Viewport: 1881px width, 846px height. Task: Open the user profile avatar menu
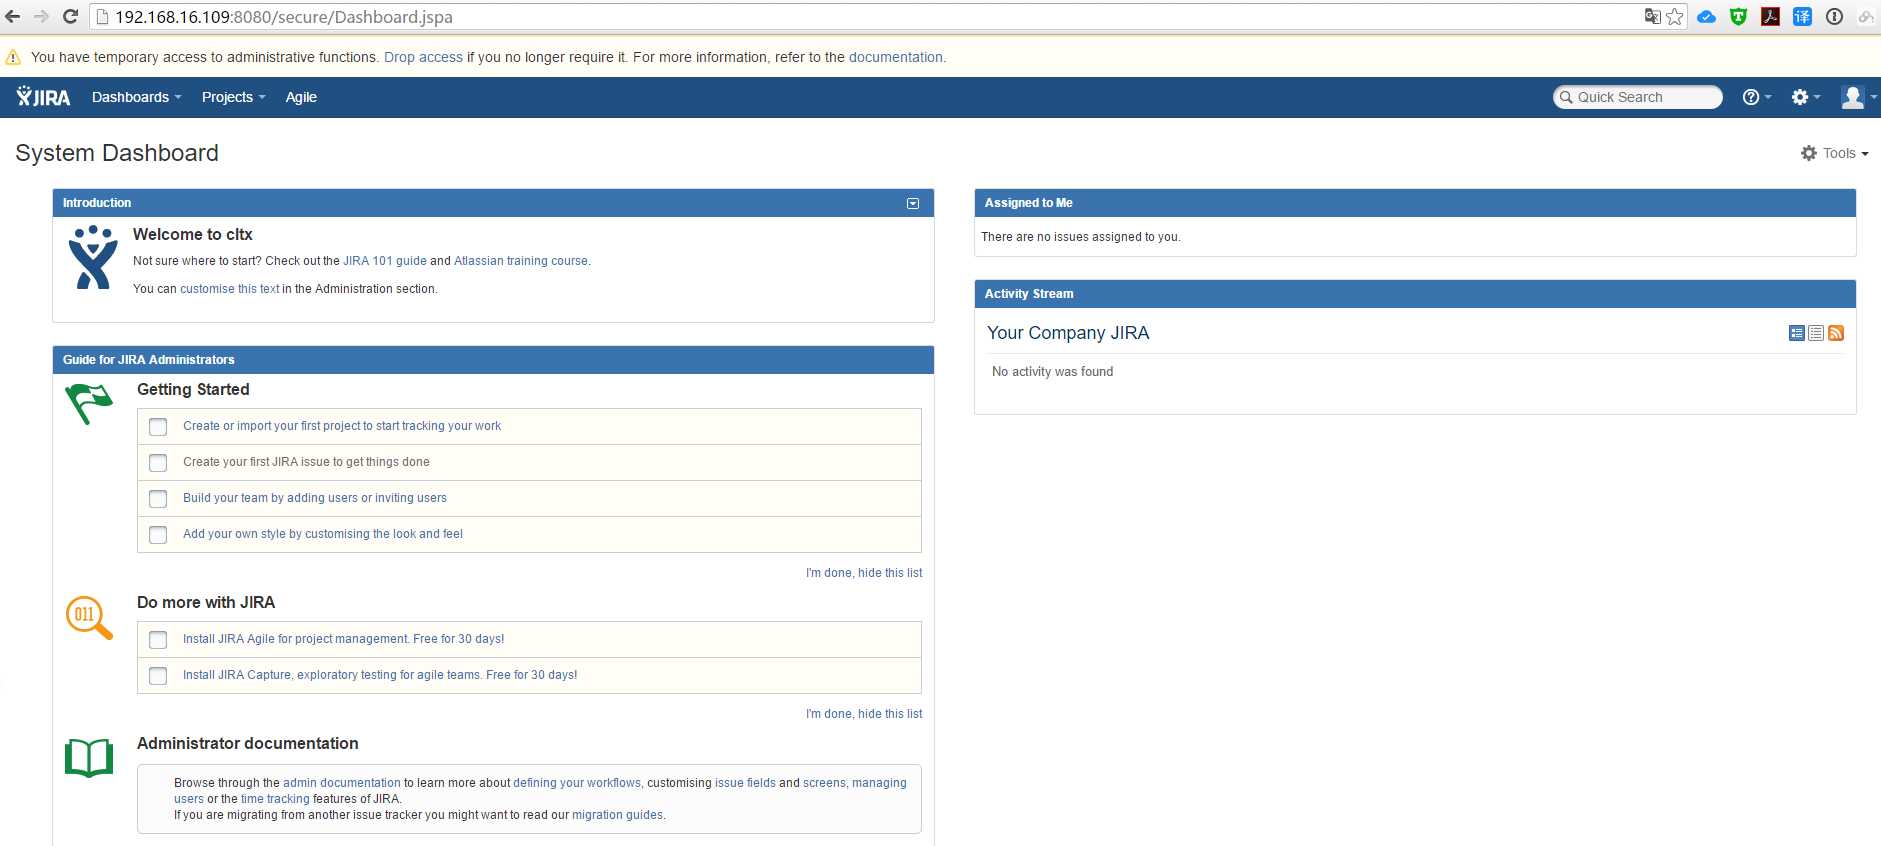click(1858, 97)
